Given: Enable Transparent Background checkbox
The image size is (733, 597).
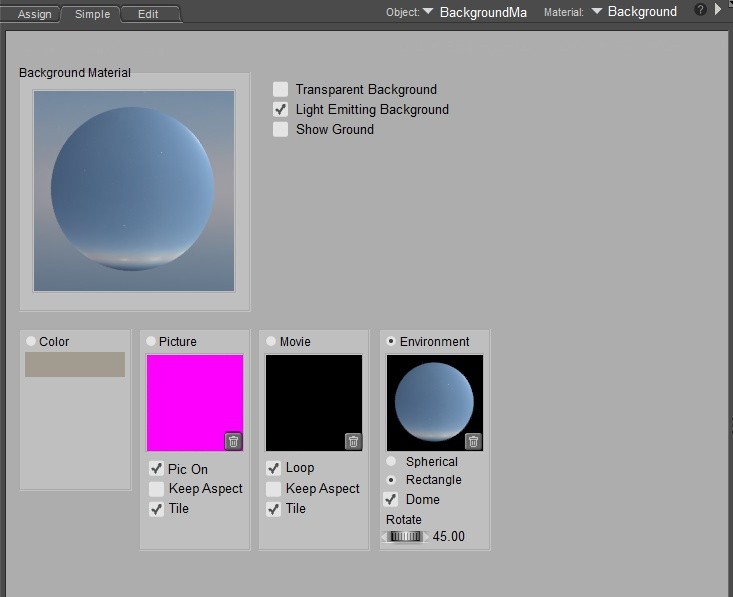Looking at the screenshot, I should tap(281, 90).
